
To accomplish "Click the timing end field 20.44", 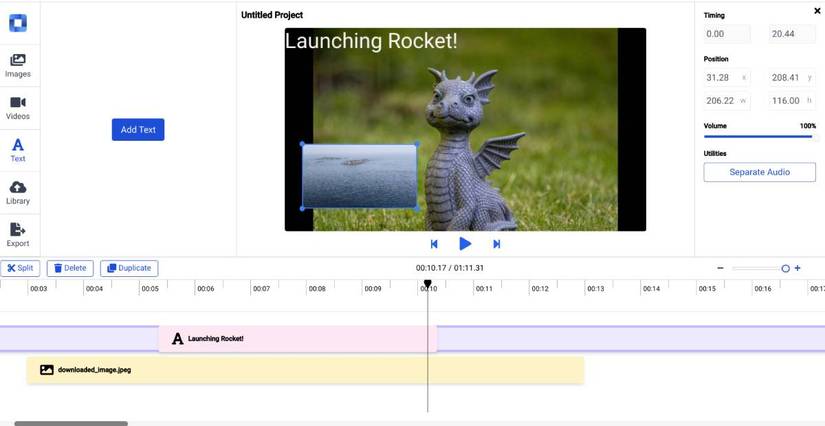I will click(792, 34).
